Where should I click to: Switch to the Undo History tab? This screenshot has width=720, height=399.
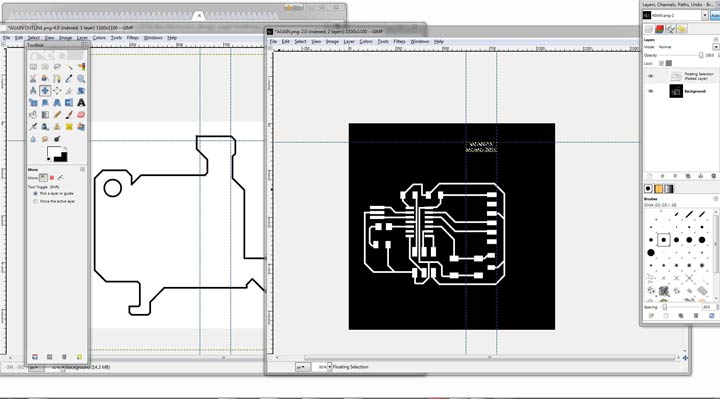682,29
